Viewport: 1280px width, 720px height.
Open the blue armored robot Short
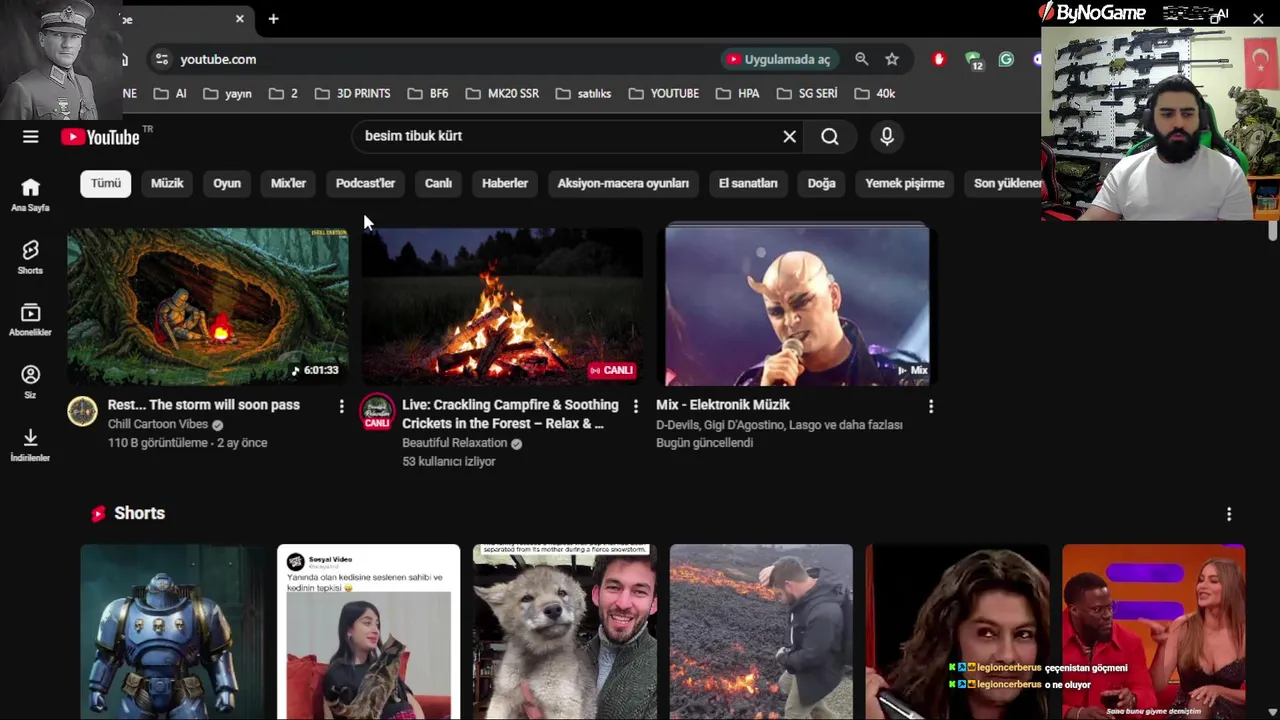click(172, 632)
